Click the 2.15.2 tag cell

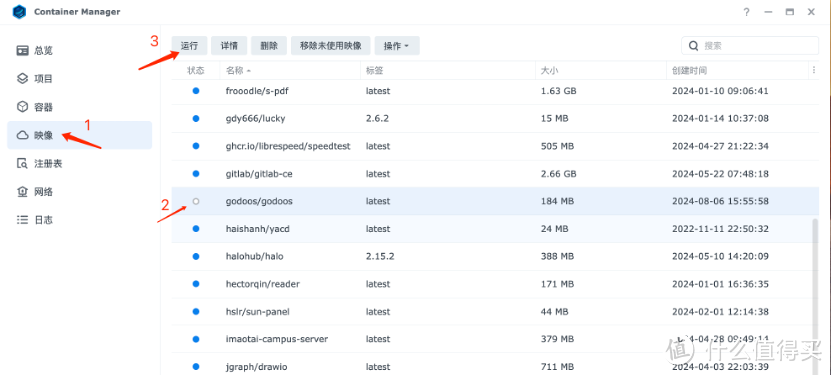click(380, 257)
